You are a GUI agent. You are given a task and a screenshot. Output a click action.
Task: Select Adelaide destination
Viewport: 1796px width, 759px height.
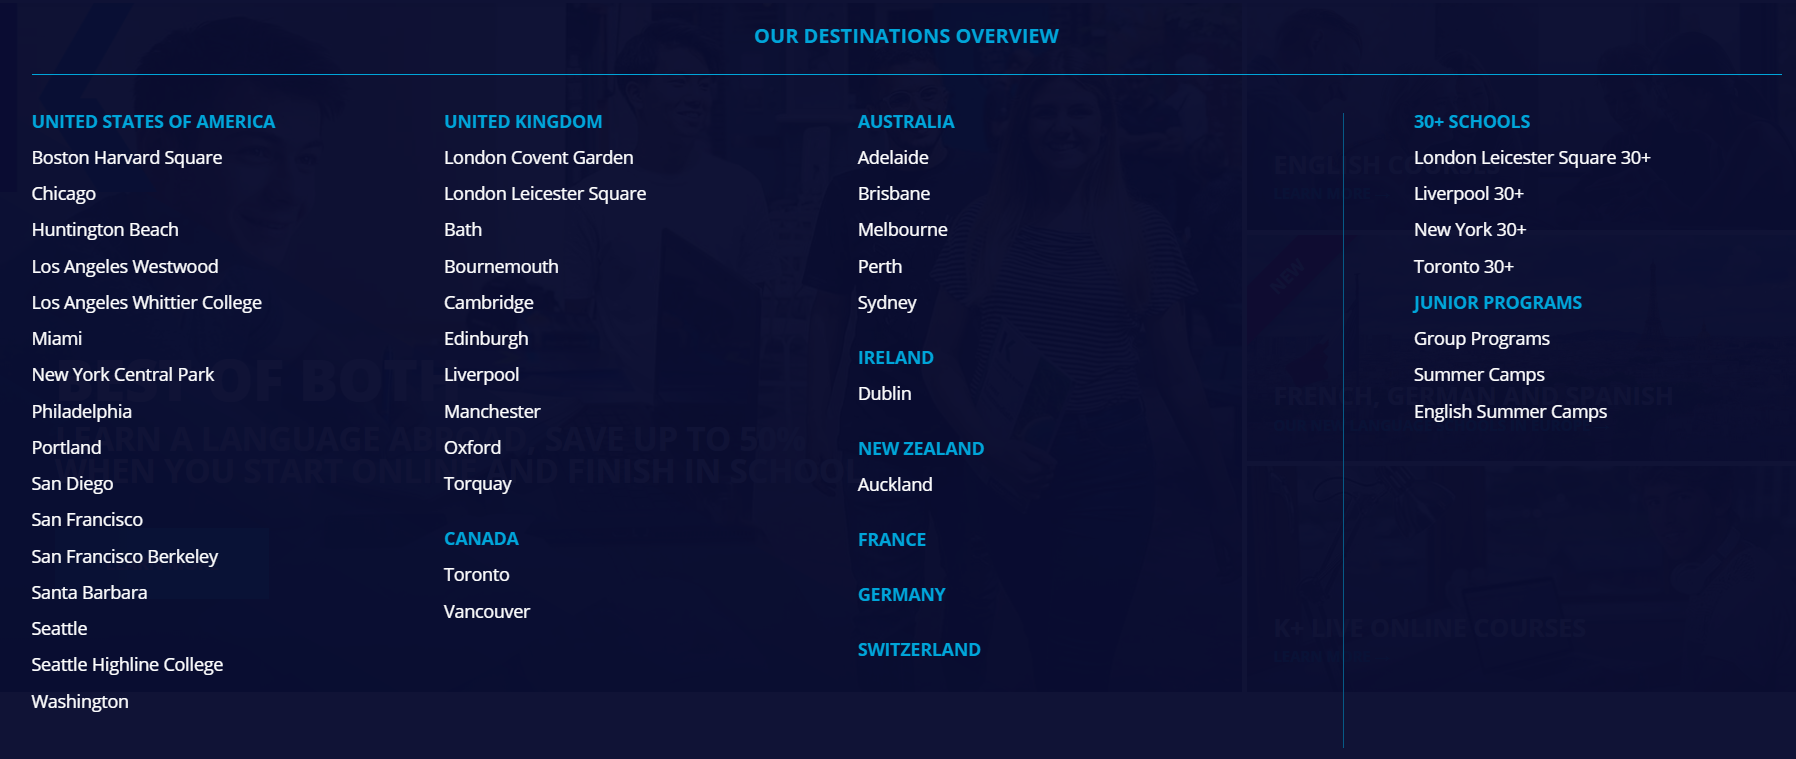point(893,157)
